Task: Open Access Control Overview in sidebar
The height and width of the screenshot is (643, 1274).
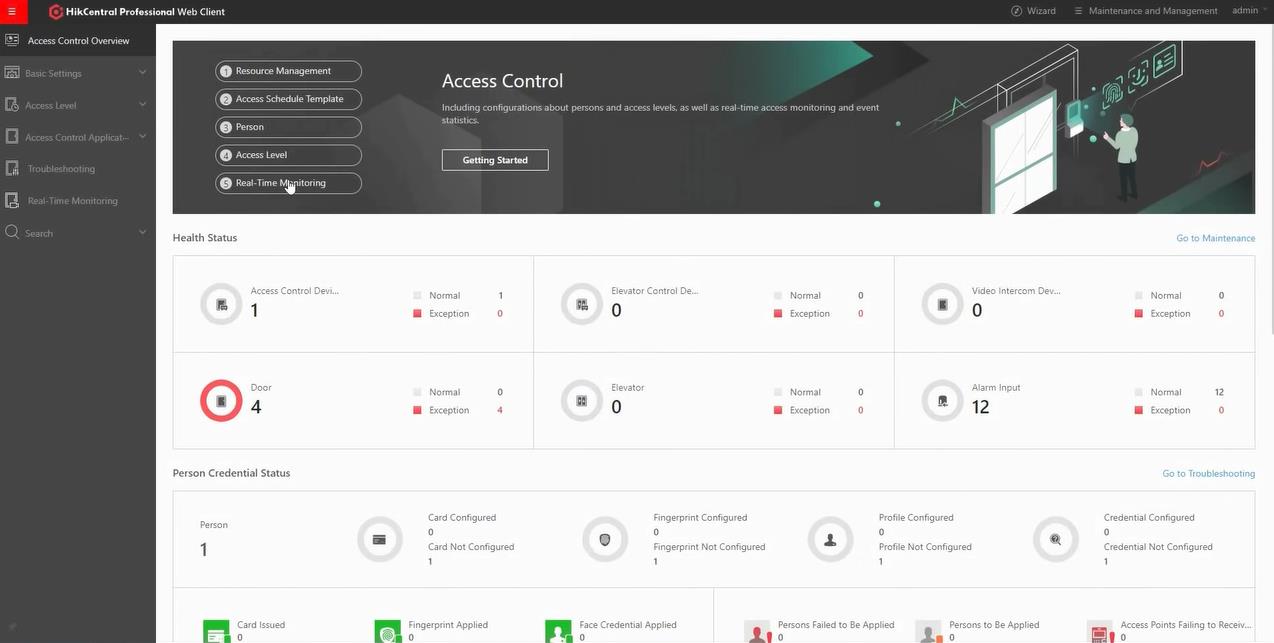Action: (78, 40)
